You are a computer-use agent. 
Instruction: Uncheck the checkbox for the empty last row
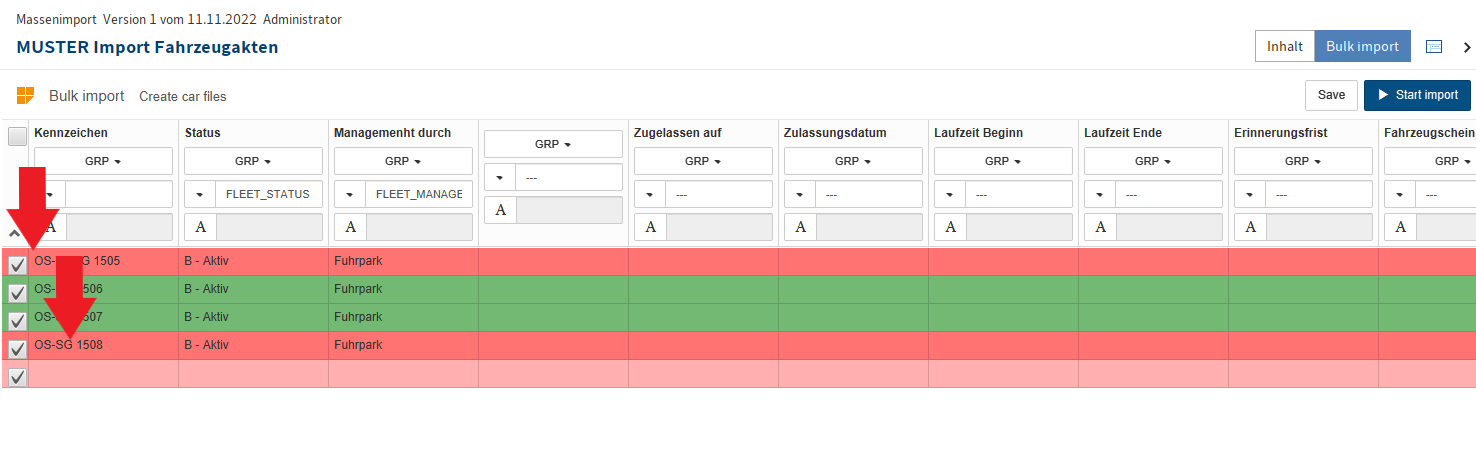pyautogui.click(x=17, y=377)
